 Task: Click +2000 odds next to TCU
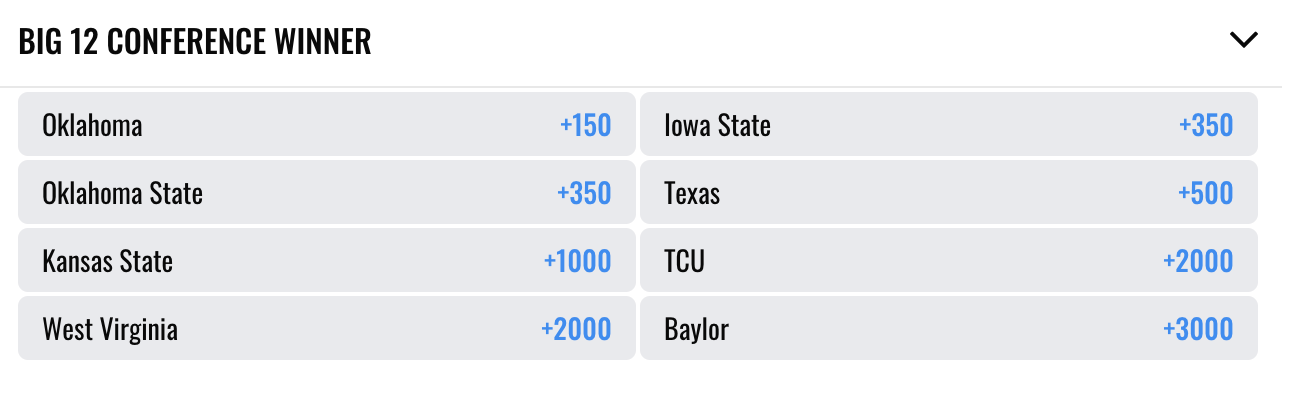pos(1198,261)
